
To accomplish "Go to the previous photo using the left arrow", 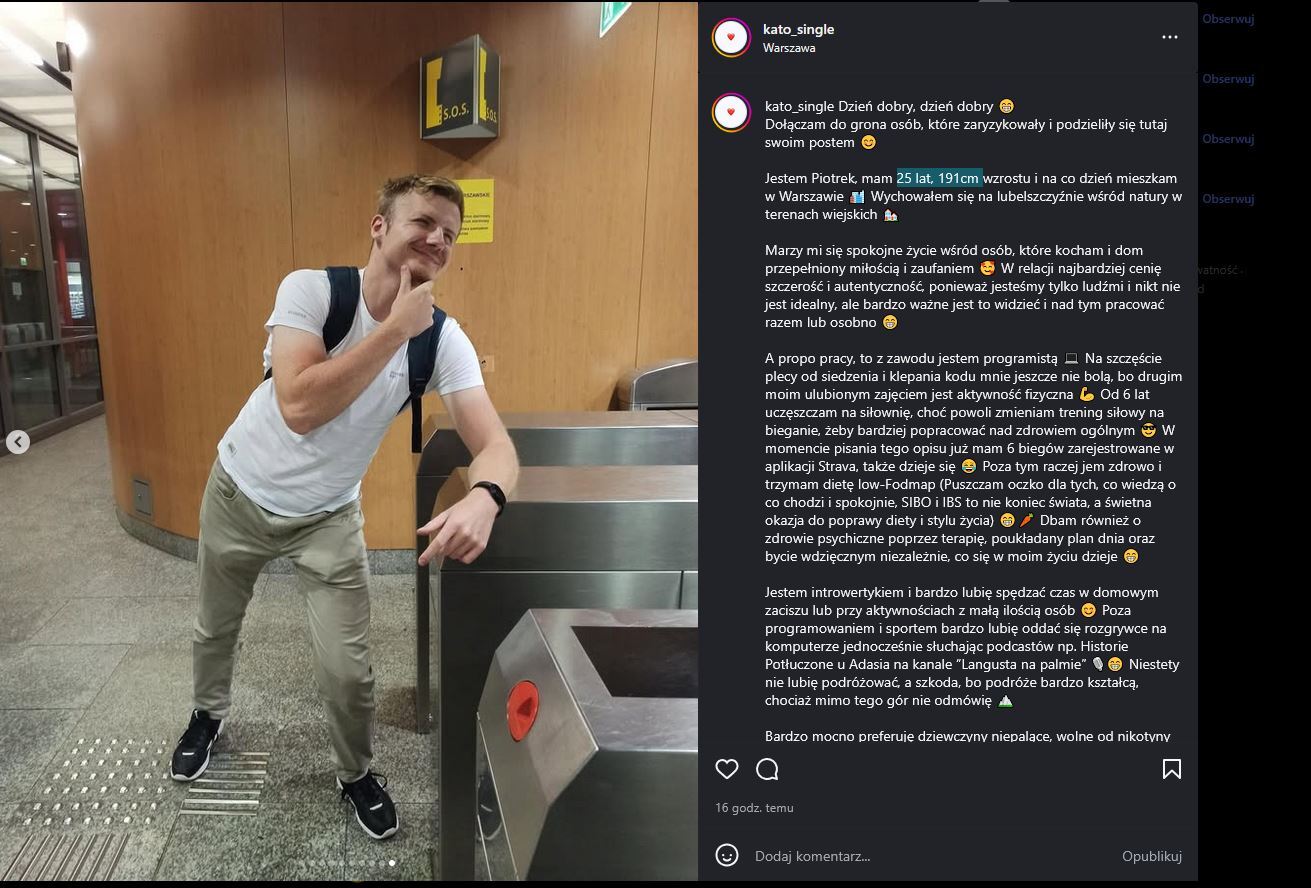I will pyautogui.click(x=18, y=442).
